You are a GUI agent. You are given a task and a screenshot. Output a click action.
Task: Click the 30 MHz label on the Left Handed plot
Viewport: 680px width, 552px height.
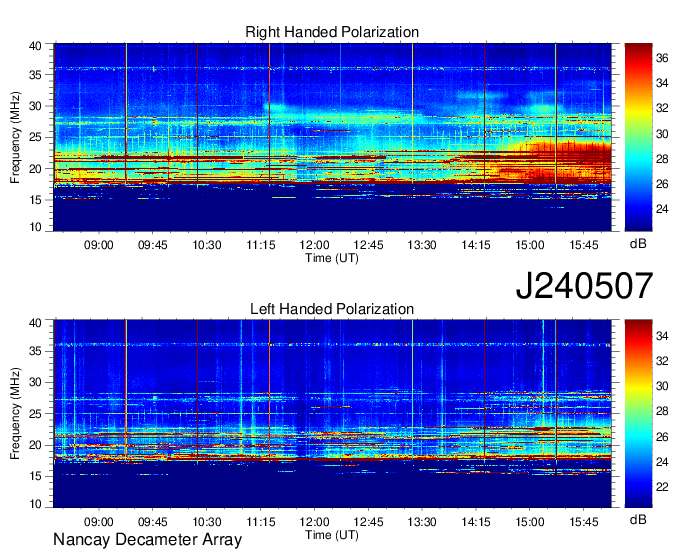click(x=35, y=382)
